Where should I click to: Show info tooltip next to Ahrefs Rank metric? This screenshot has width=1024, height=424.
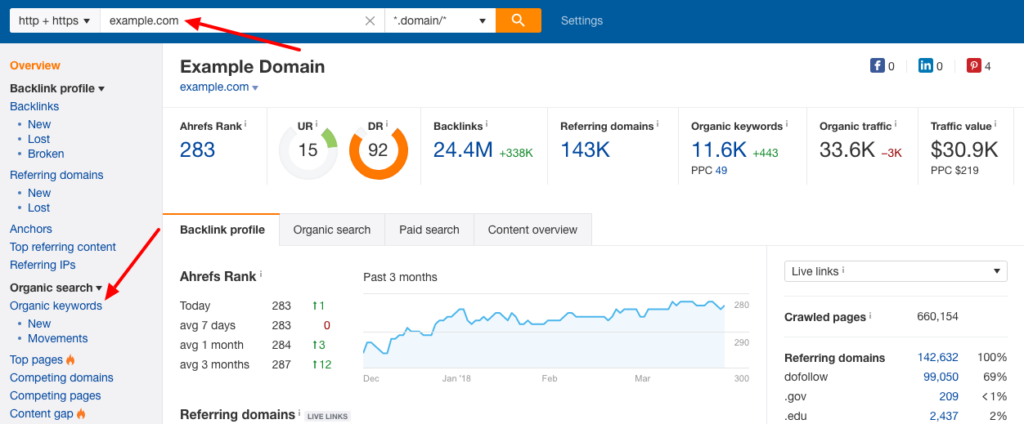246,123
